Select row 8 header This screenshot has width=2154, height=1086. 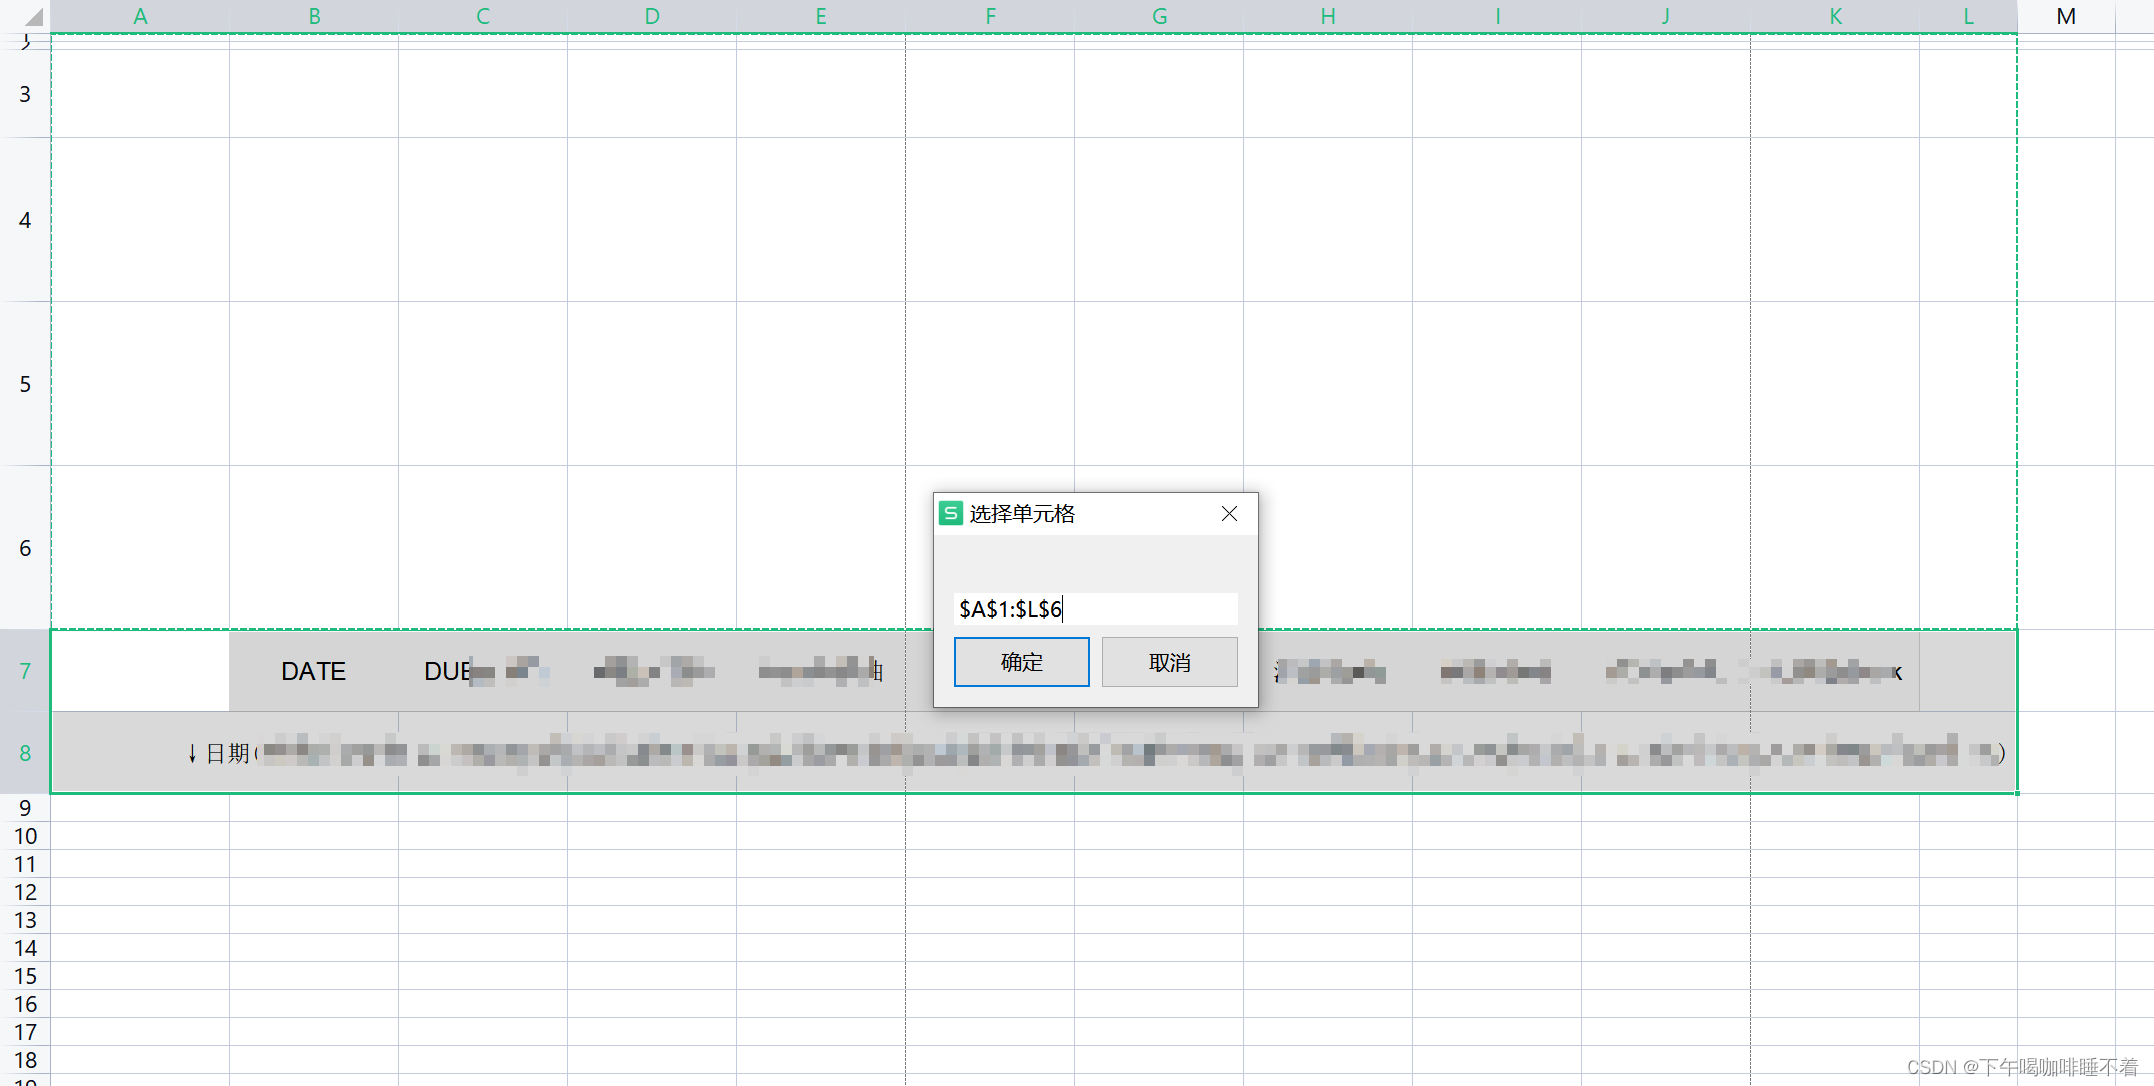click(x=25, y=753)
